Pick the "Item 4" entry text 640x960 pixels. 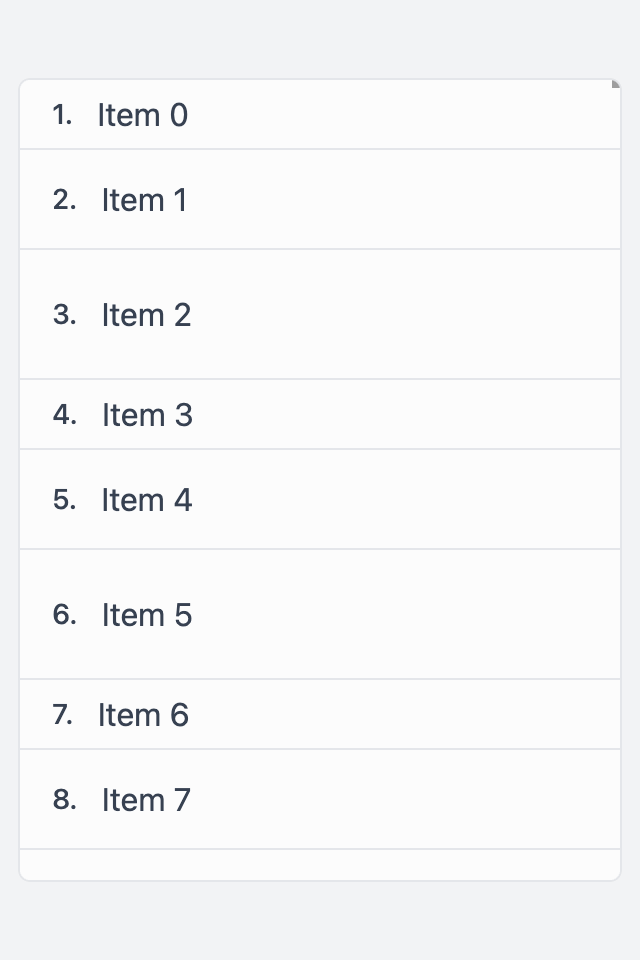[147, 500]
